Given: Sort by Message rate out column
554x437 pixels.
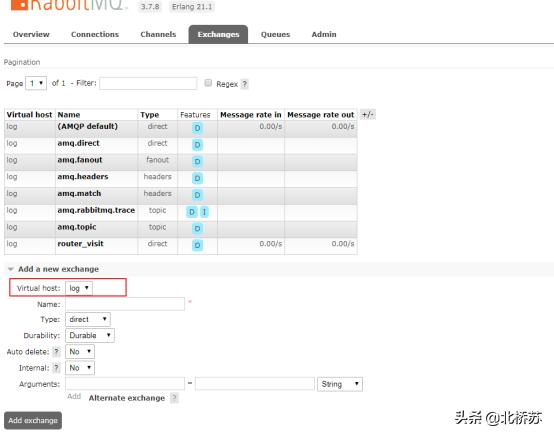Looking at the screenshot, I should tap(320, 114).
